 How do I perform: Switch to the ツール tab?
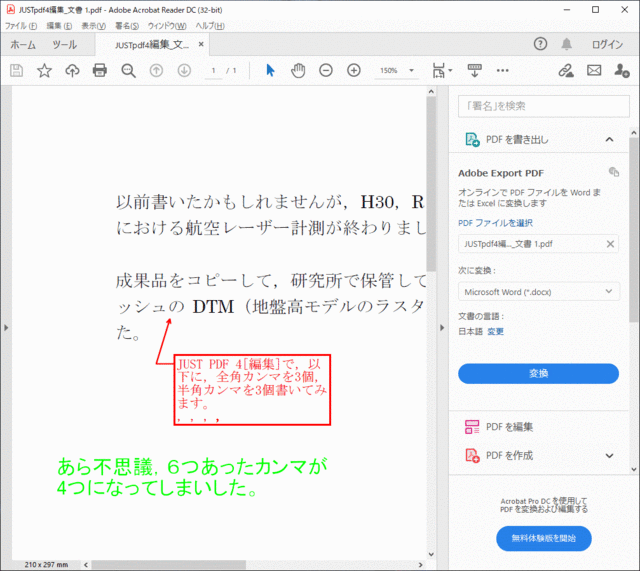click(x=64, y=44)
